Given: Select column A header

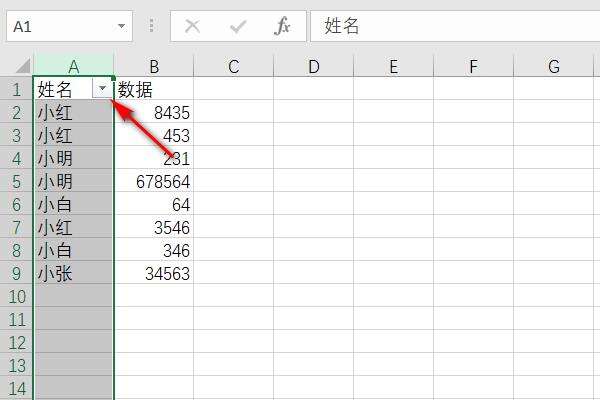Looking at the screenshot, I should click(x=74, y=66).
